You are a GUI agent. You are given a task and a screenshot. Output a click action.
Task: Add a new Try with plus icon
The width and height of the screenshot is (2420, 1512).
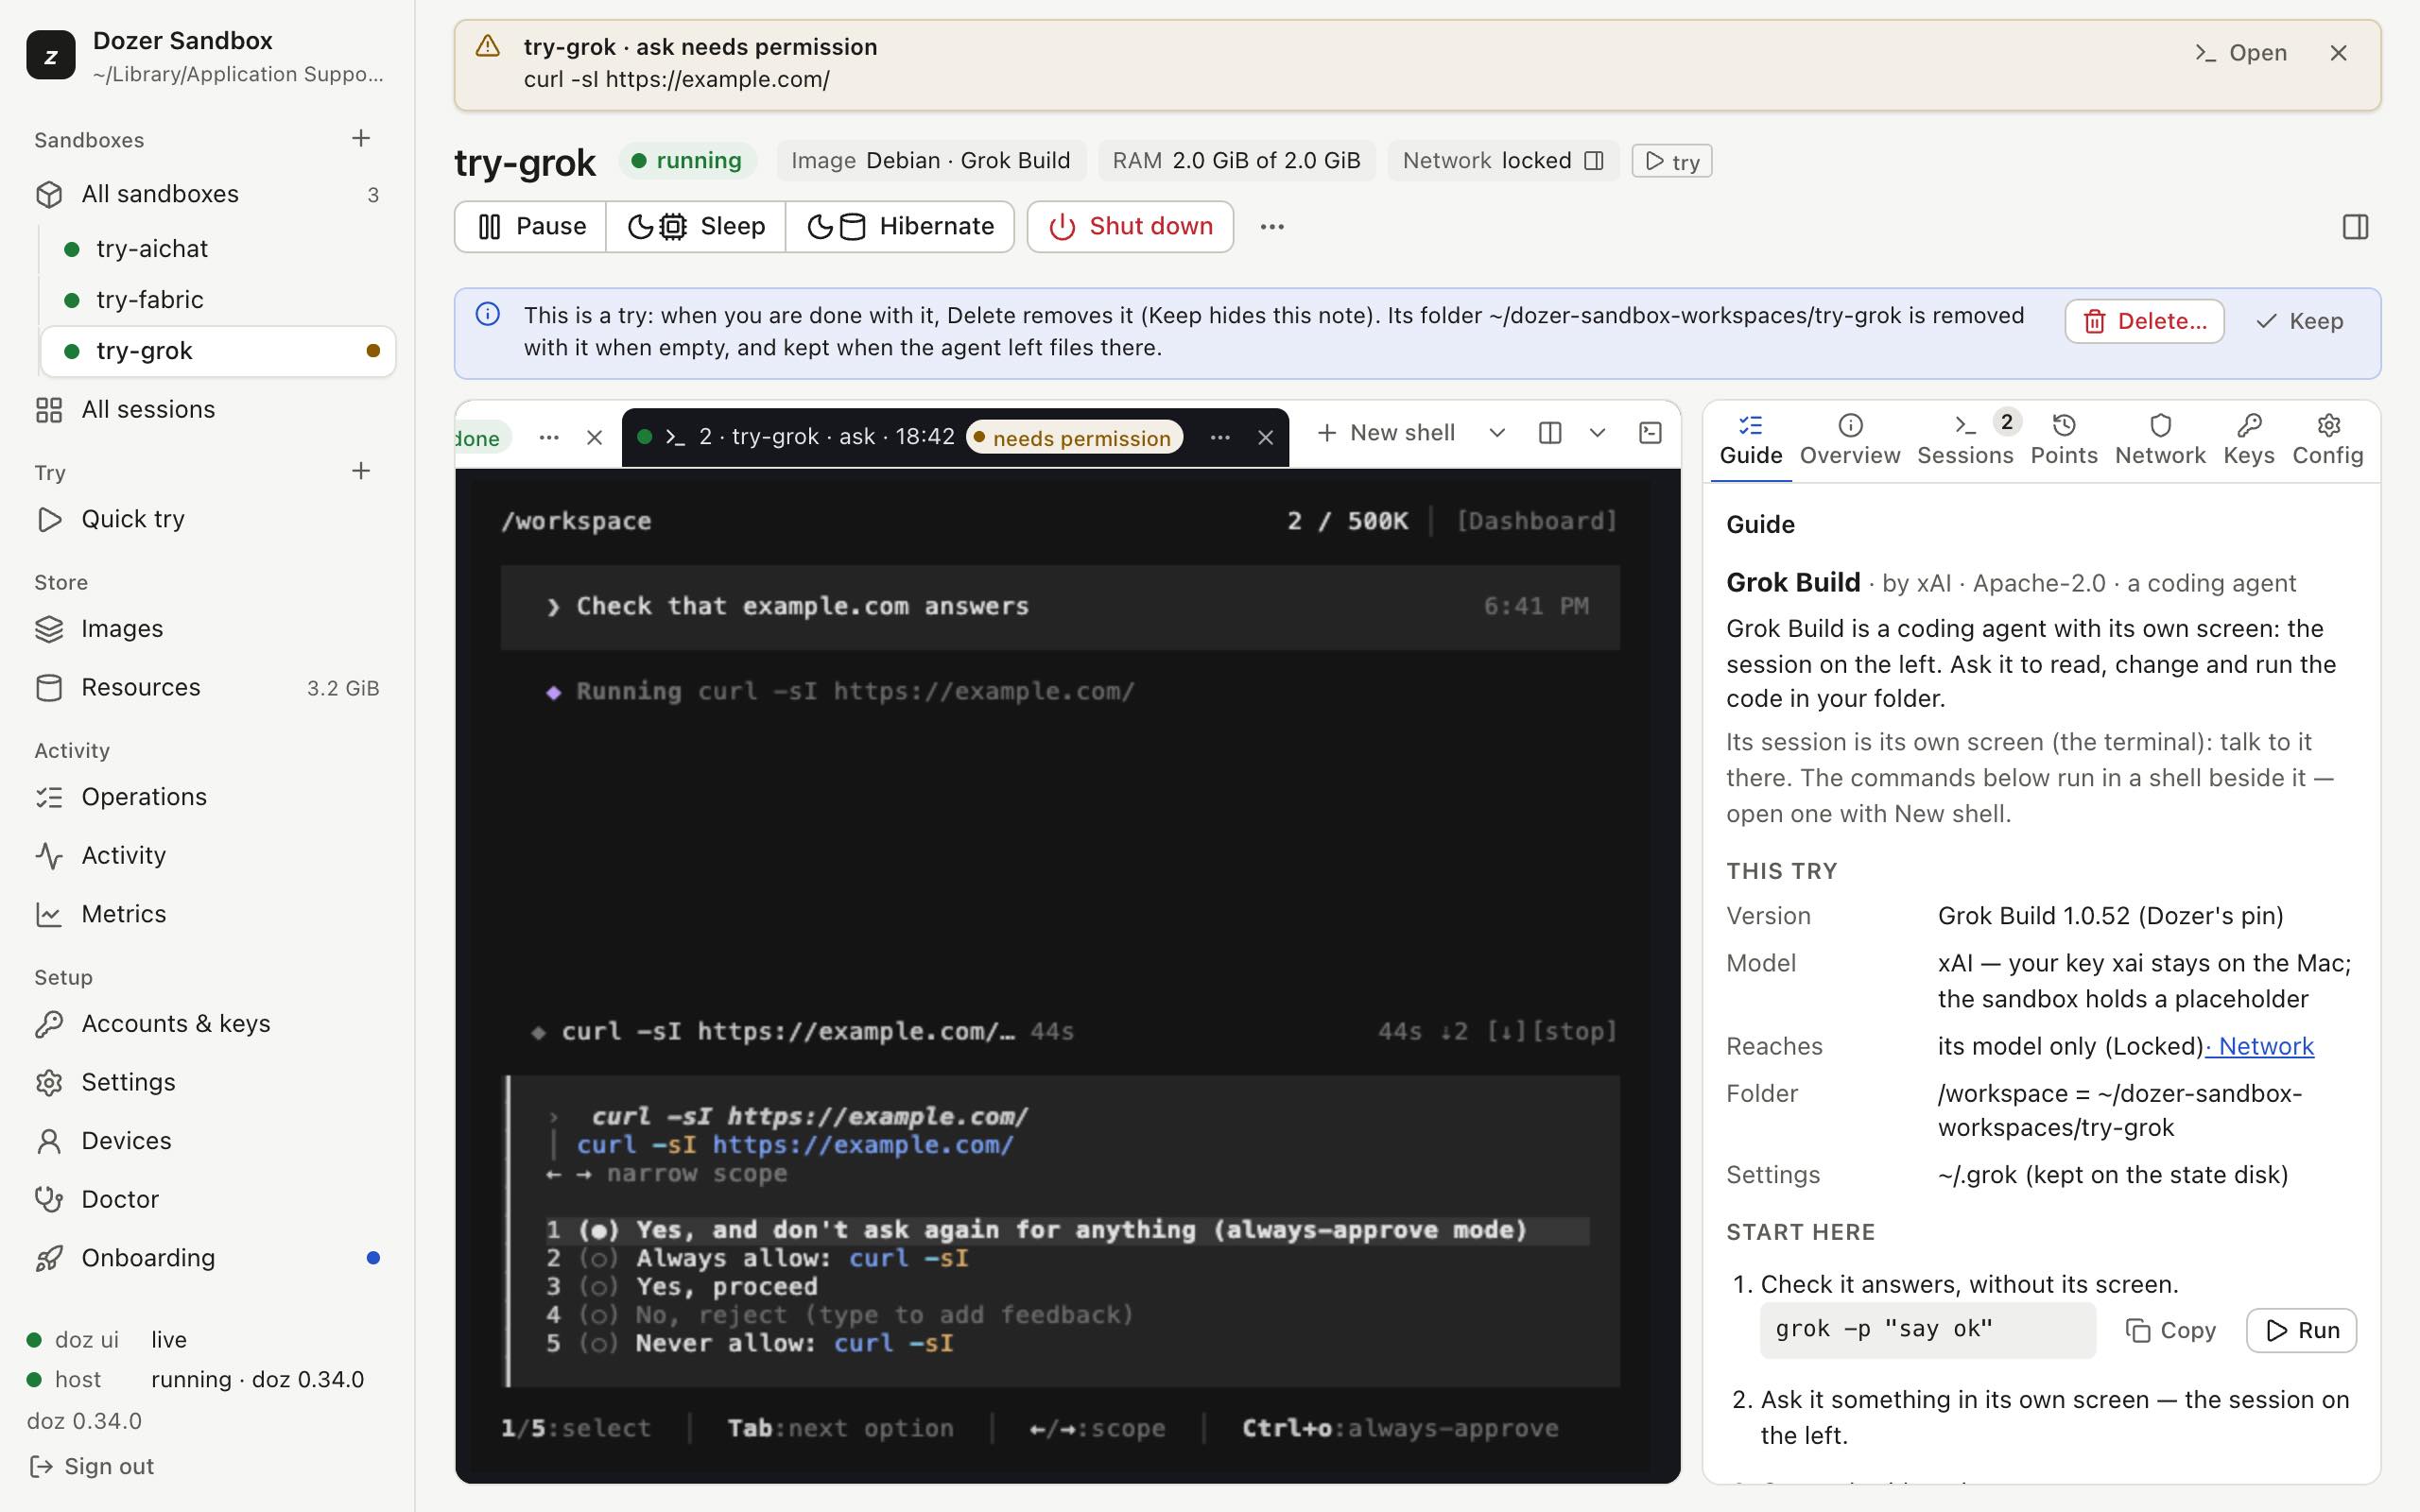(361, 470)
